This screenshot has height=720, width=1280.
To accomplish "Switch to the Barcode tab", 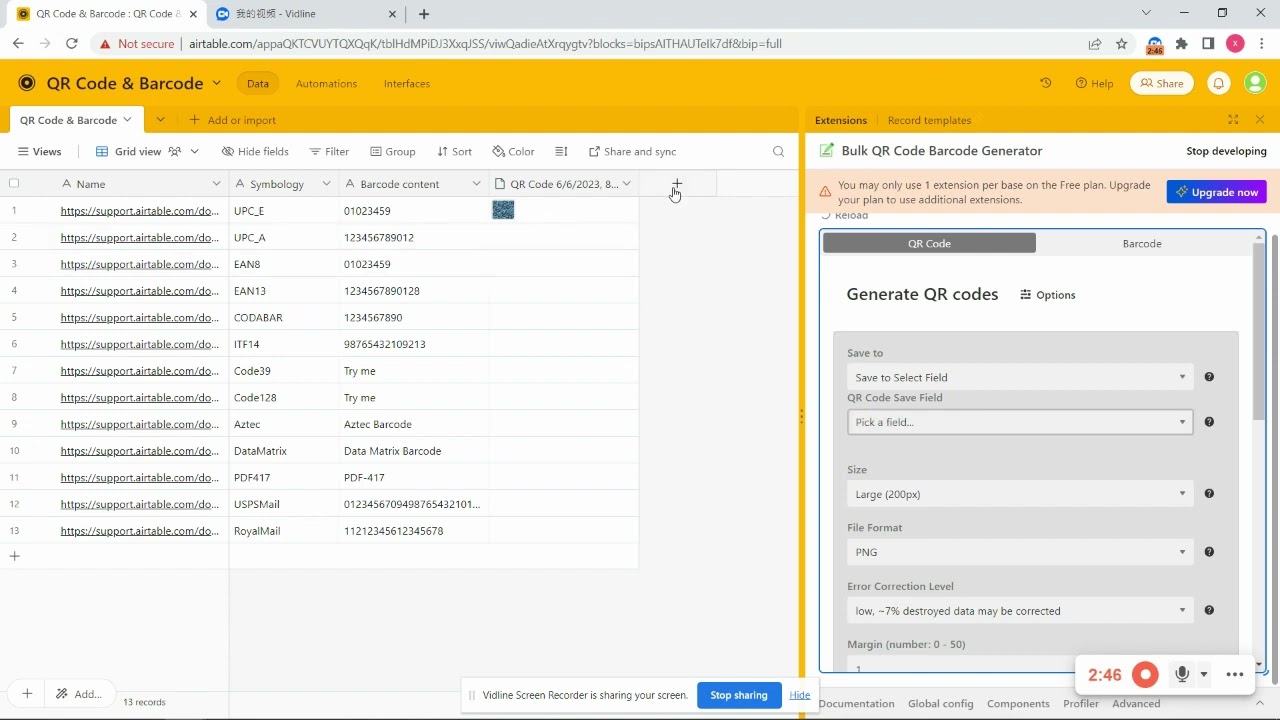I will coord(1142,244).
